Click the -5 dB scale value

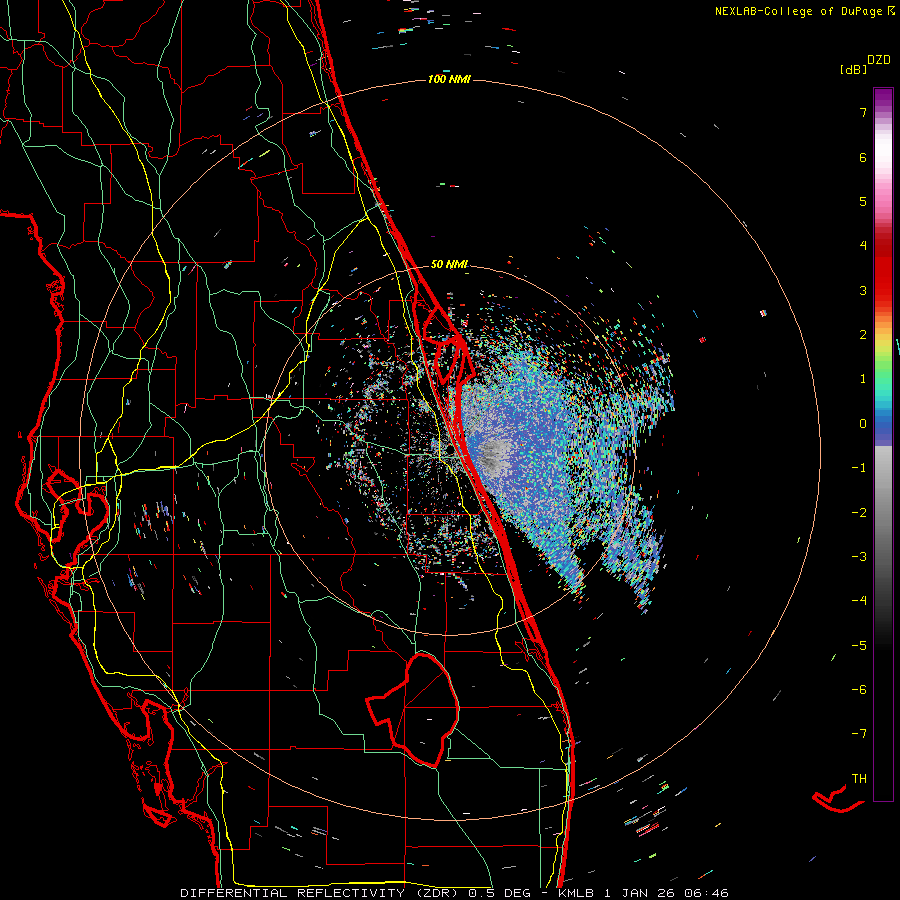point(859,646)
